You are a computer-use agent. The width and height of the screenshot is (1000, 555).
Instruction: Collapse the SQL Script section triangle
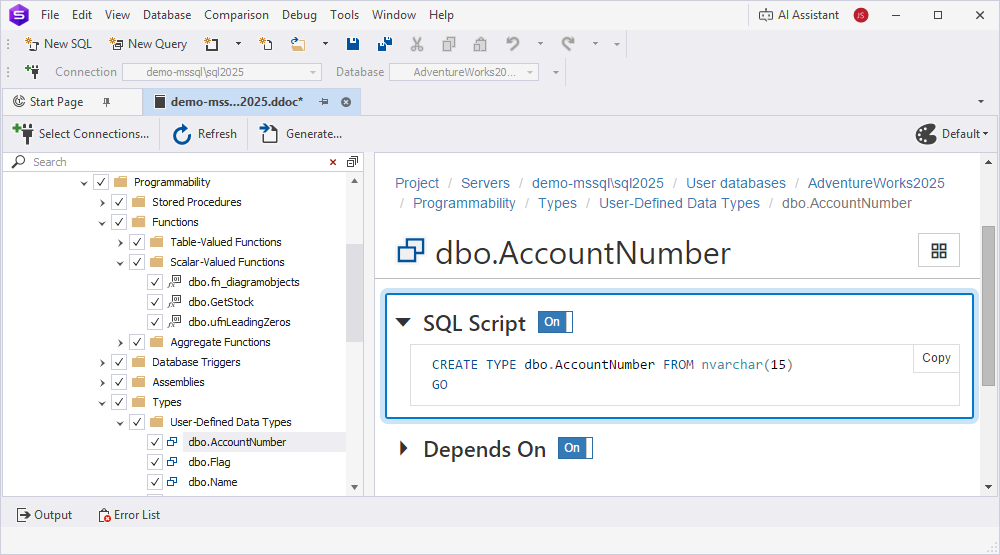click(403, 322)
